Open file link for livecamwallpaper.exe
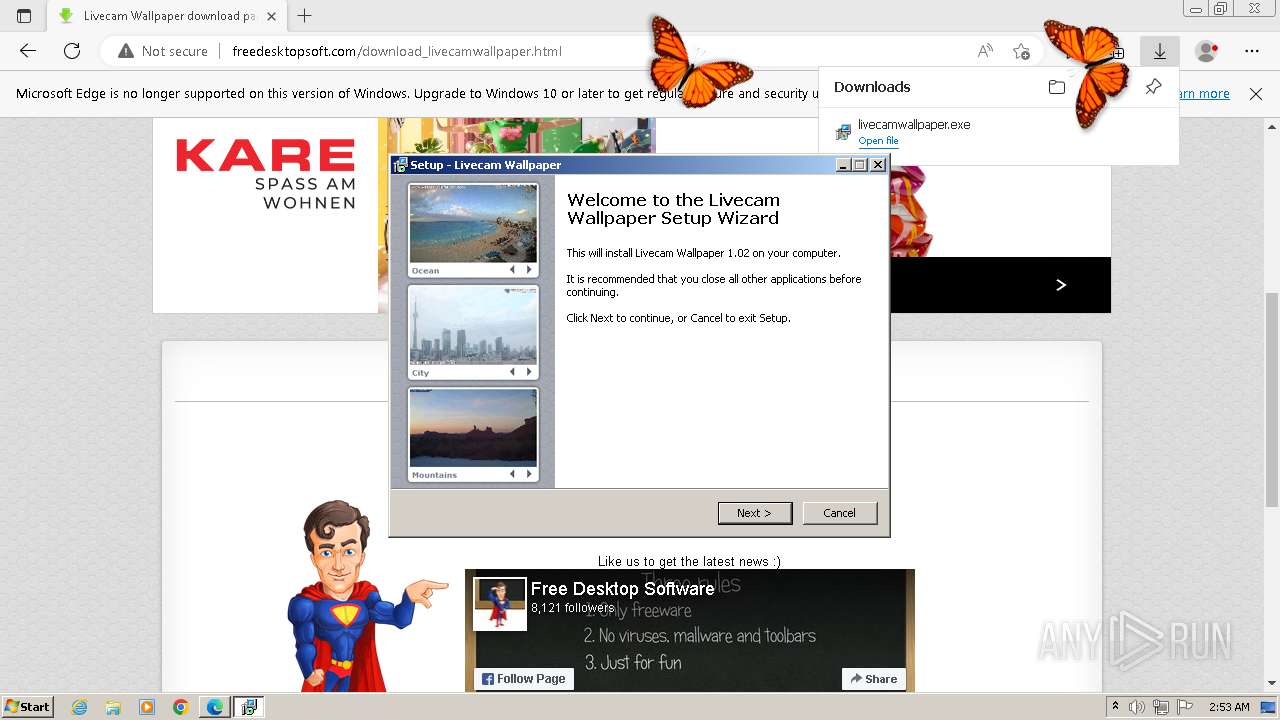The height and width of the screenshot is (720, 1280). coord(878,141)
